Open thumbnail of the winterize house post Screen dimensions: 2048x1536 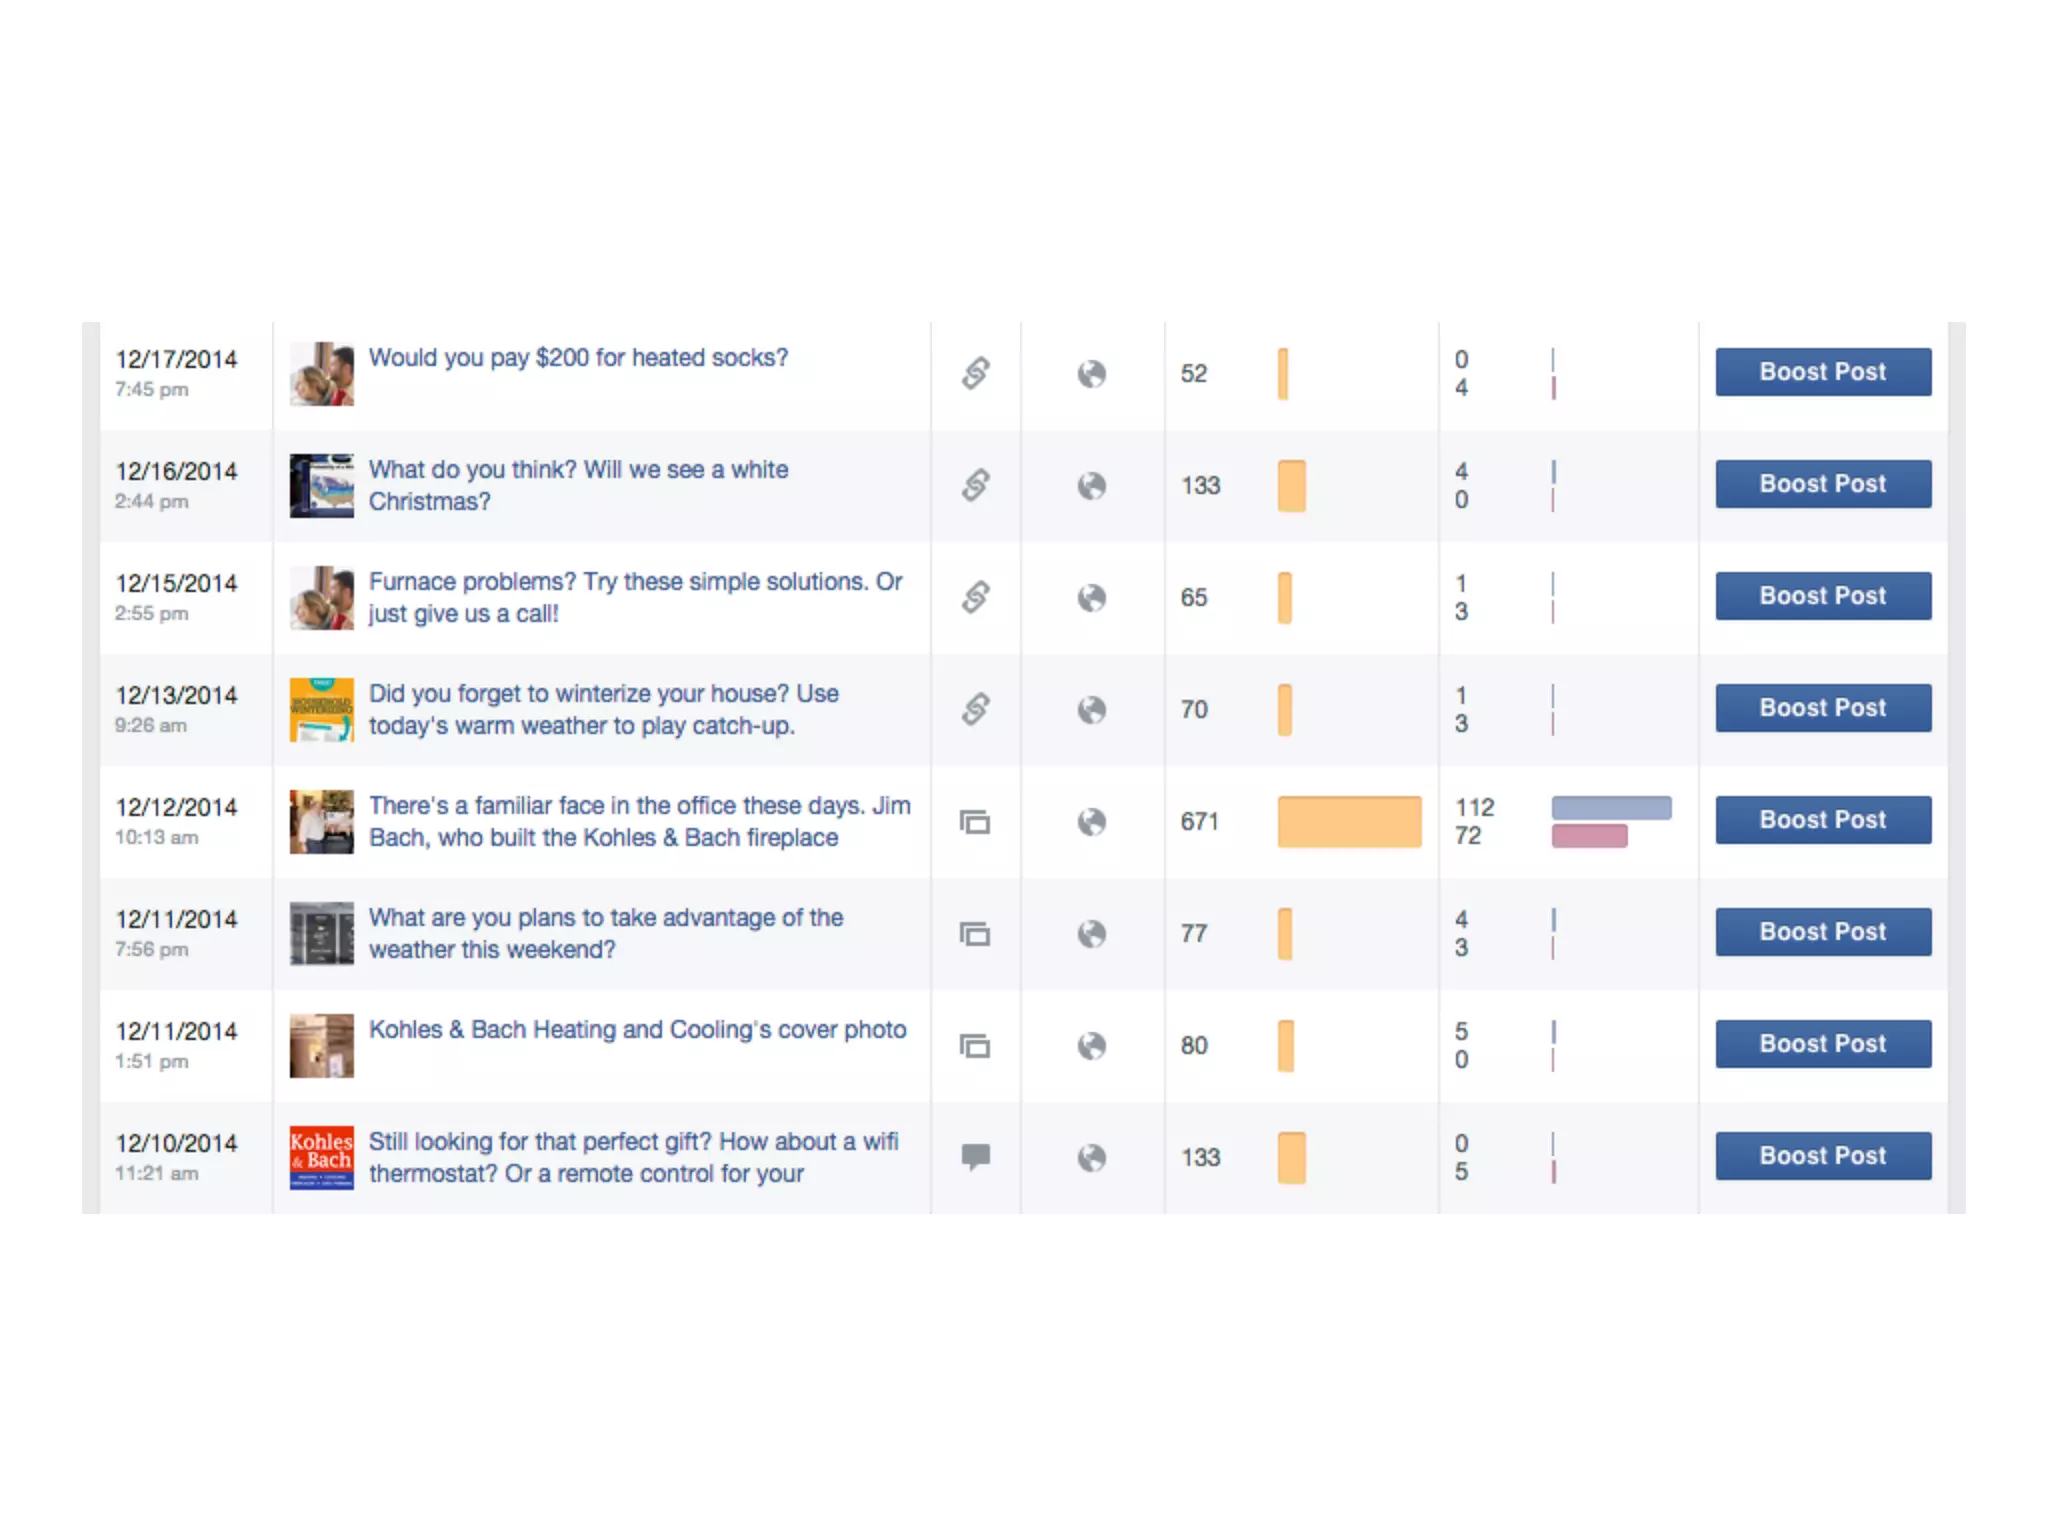(321, 710)
